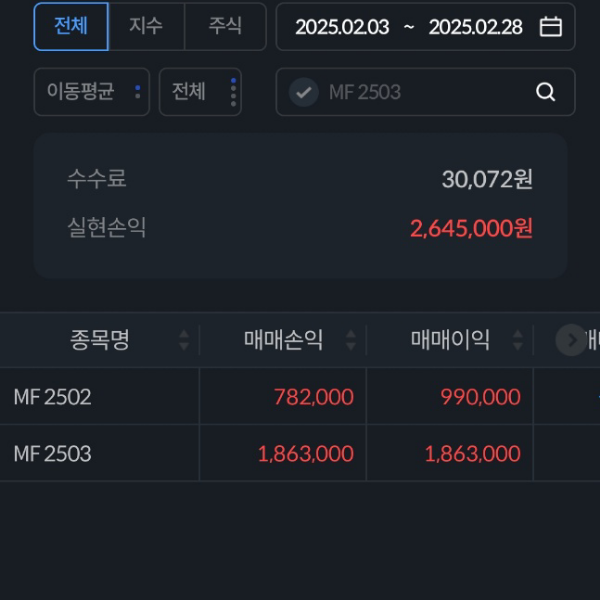Select the 전체 tab
The width and height of the screenshot is (600, 600).
(71, 27)
